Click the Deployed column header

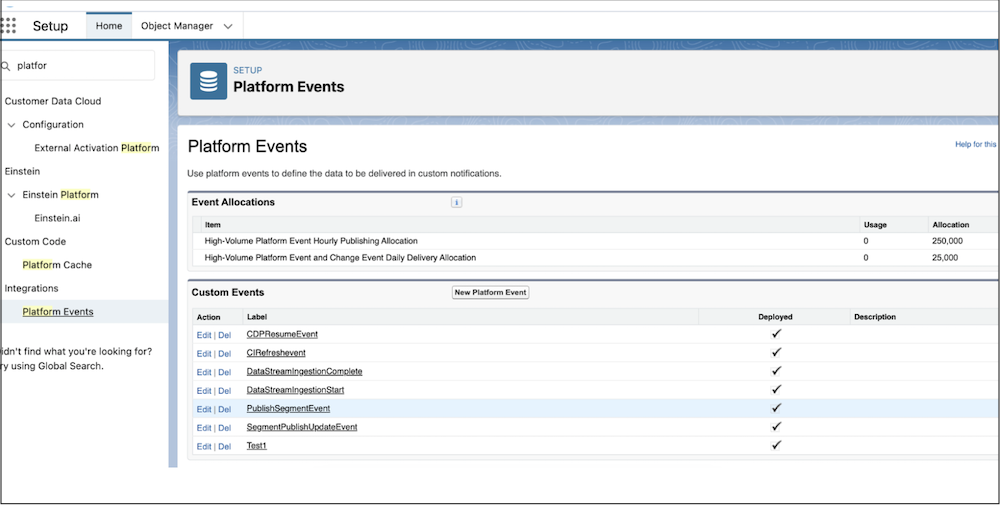click(x=776, y=316)
